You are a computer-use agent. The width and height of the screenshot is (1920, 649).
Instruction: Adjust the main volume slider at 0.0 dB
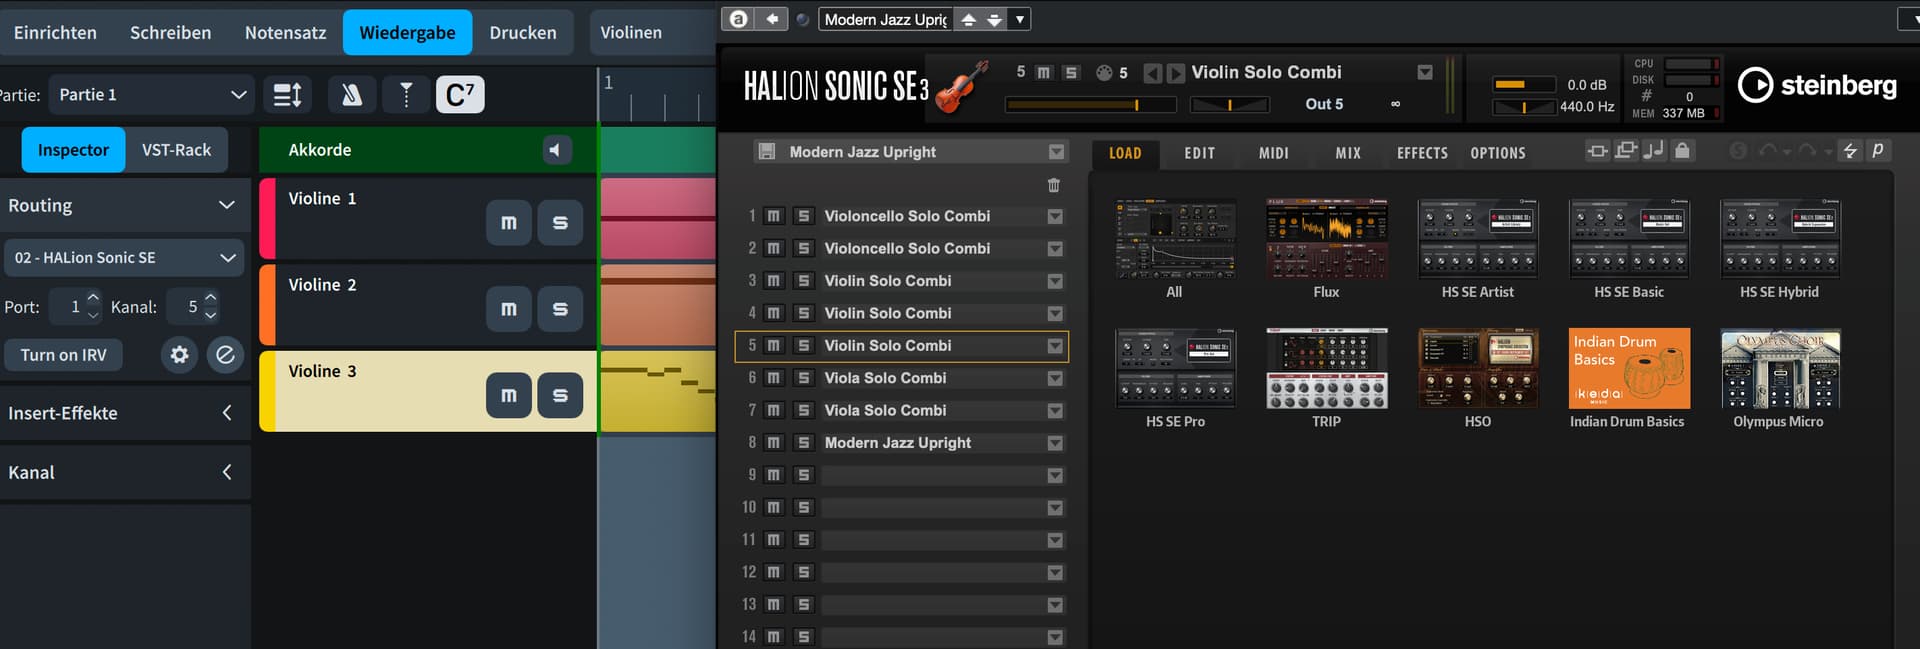(x=1524, y=84)
